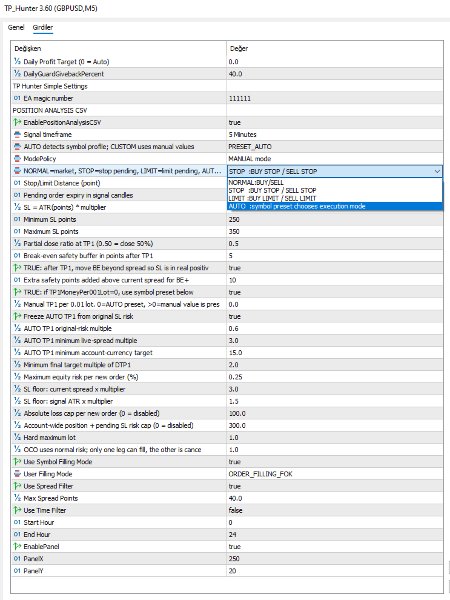Switch to the Genel tab
The image size is (450, 600).
point(16,28)
